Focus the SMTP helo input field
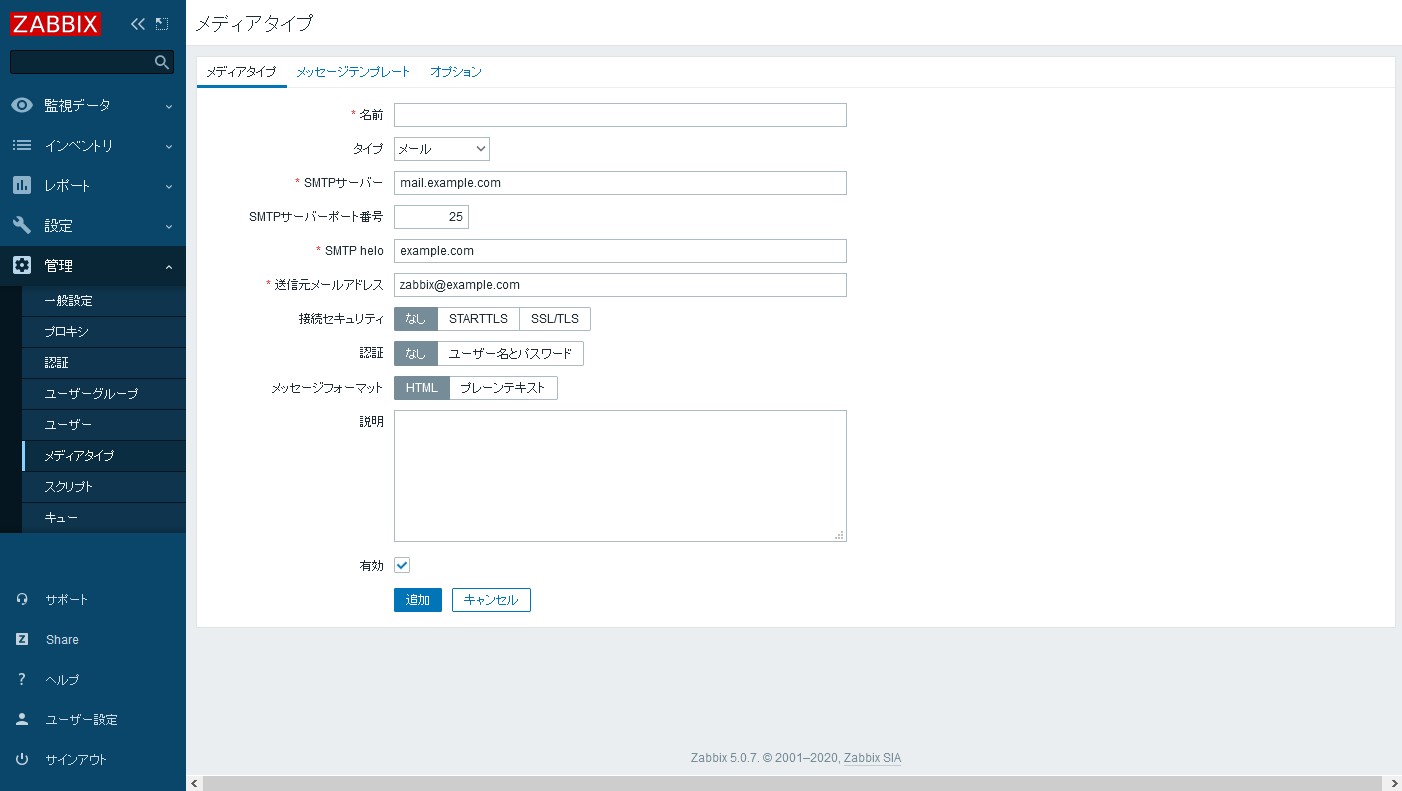The width and height of the screenshot is (1402, 791). click(620, 251)
